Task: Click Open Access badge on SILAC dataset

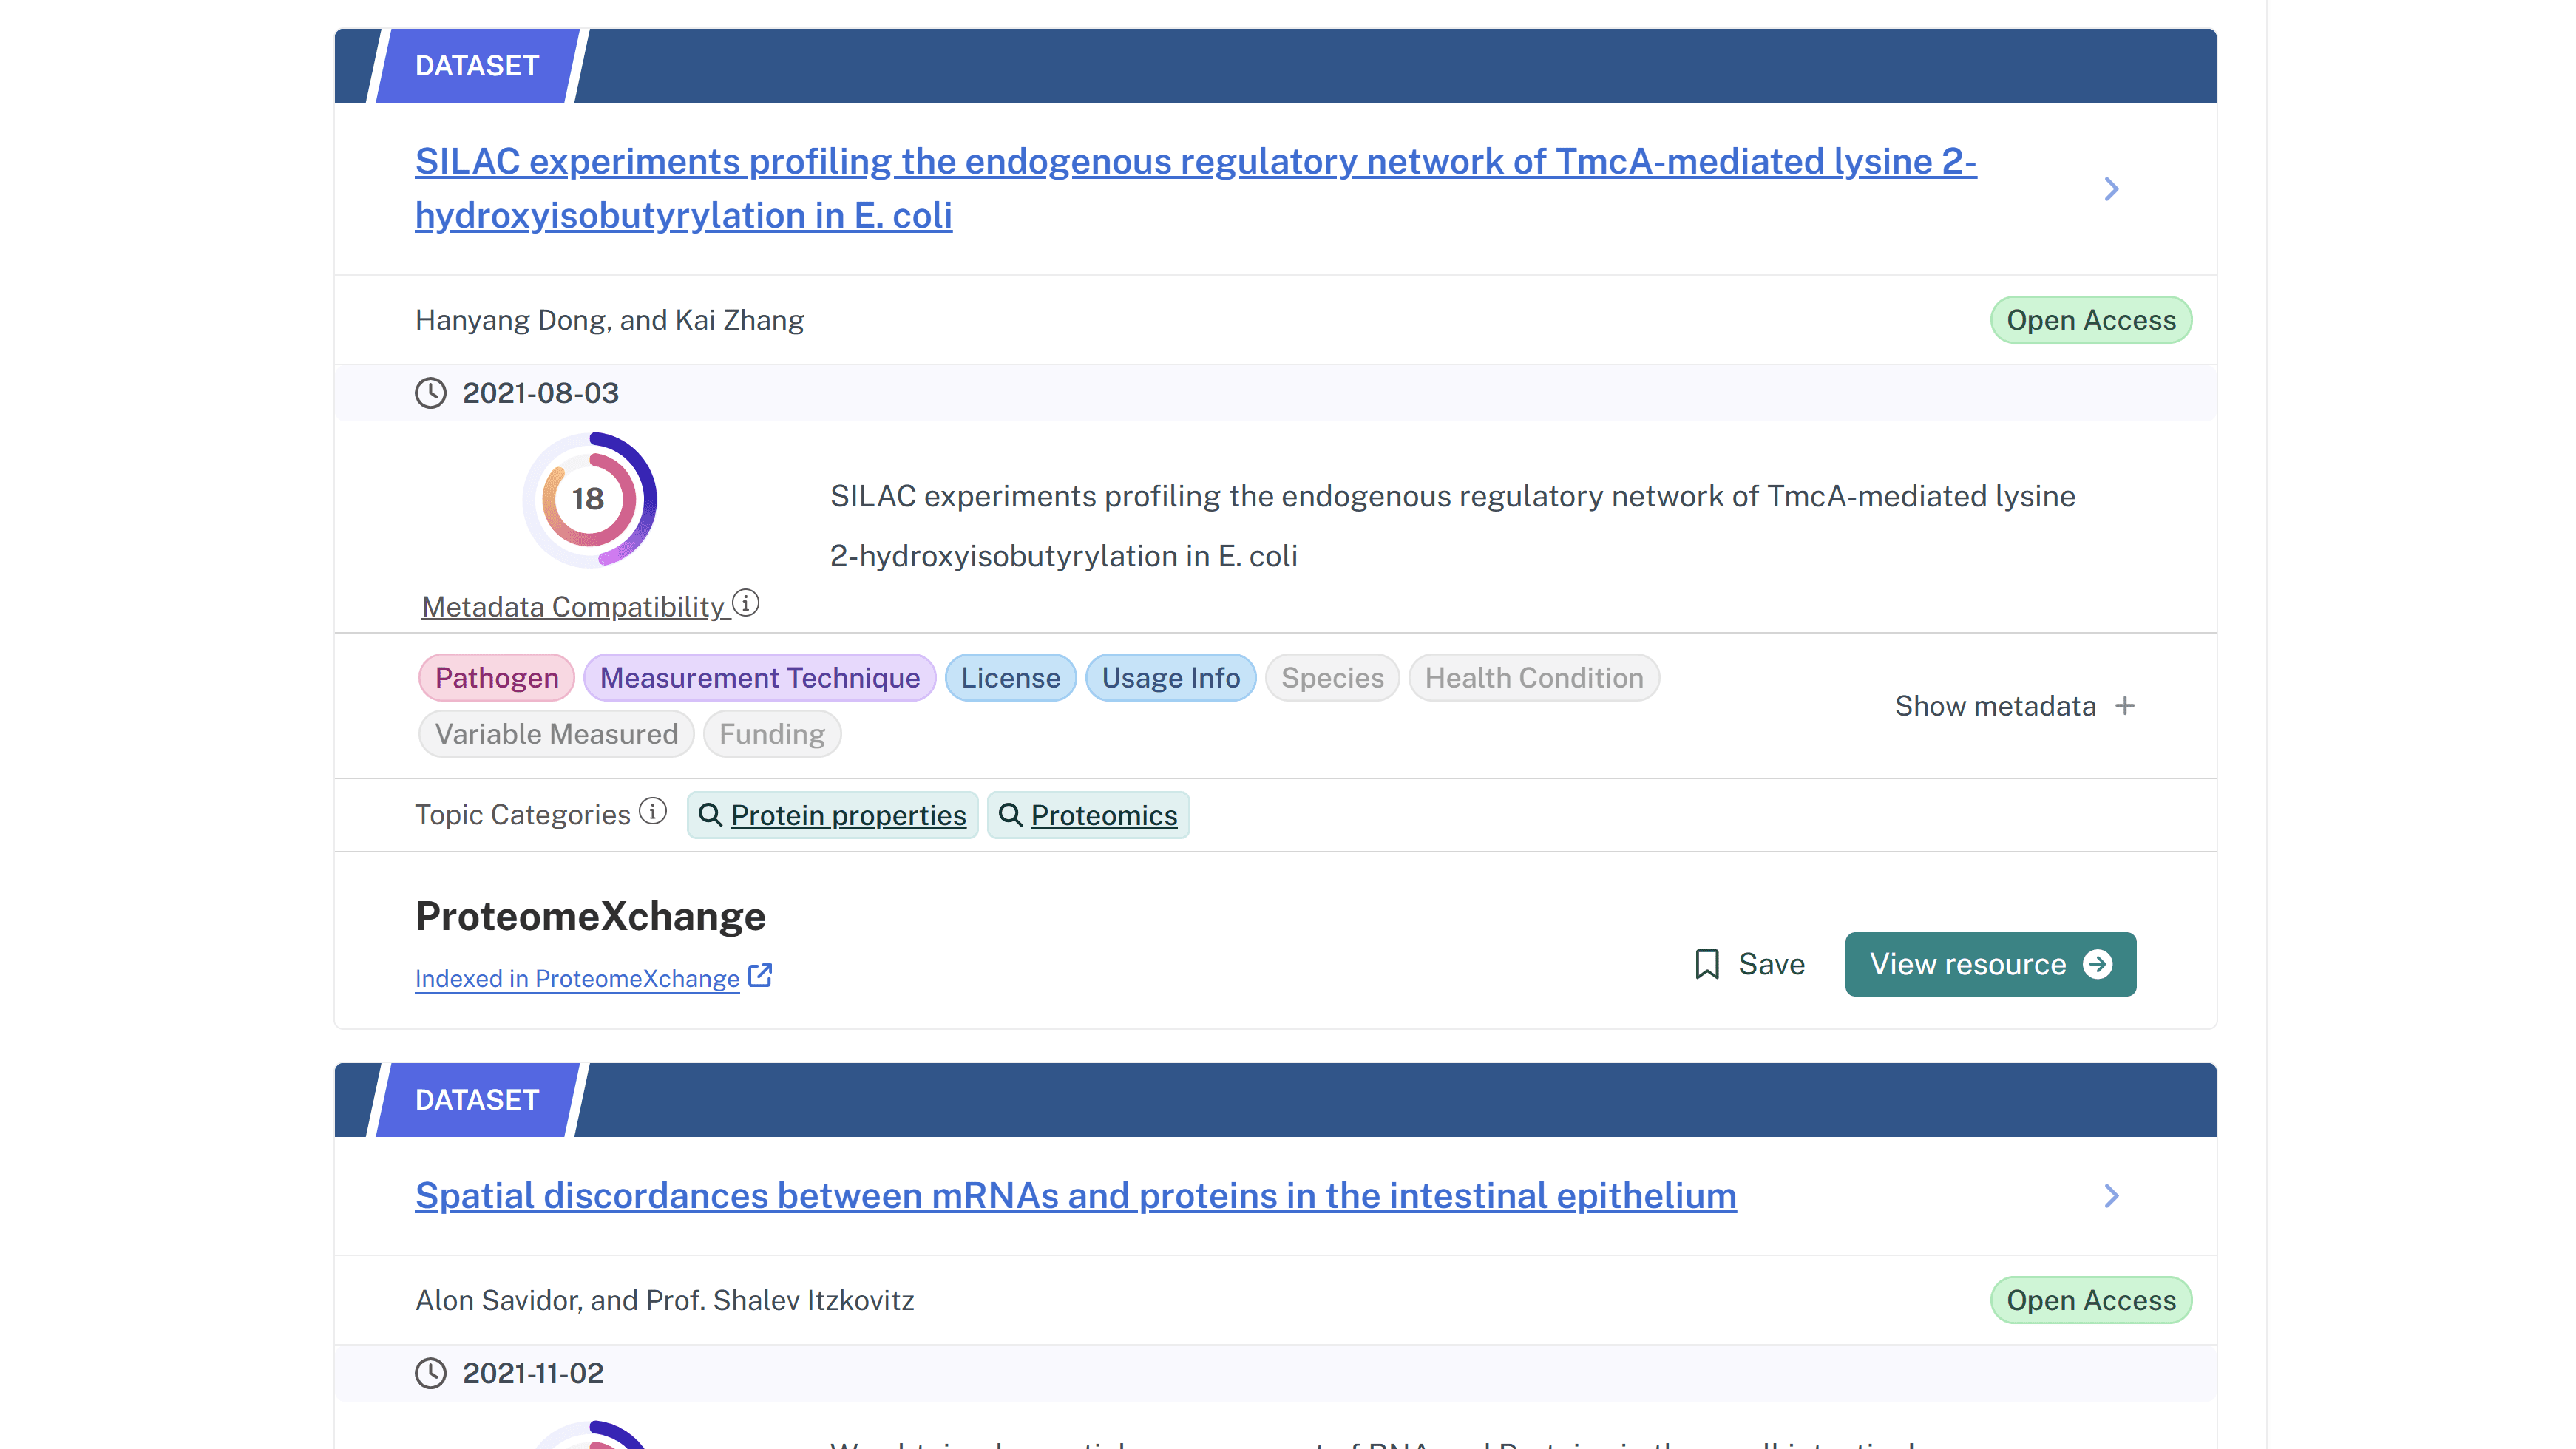Action: coord(2090,320)
